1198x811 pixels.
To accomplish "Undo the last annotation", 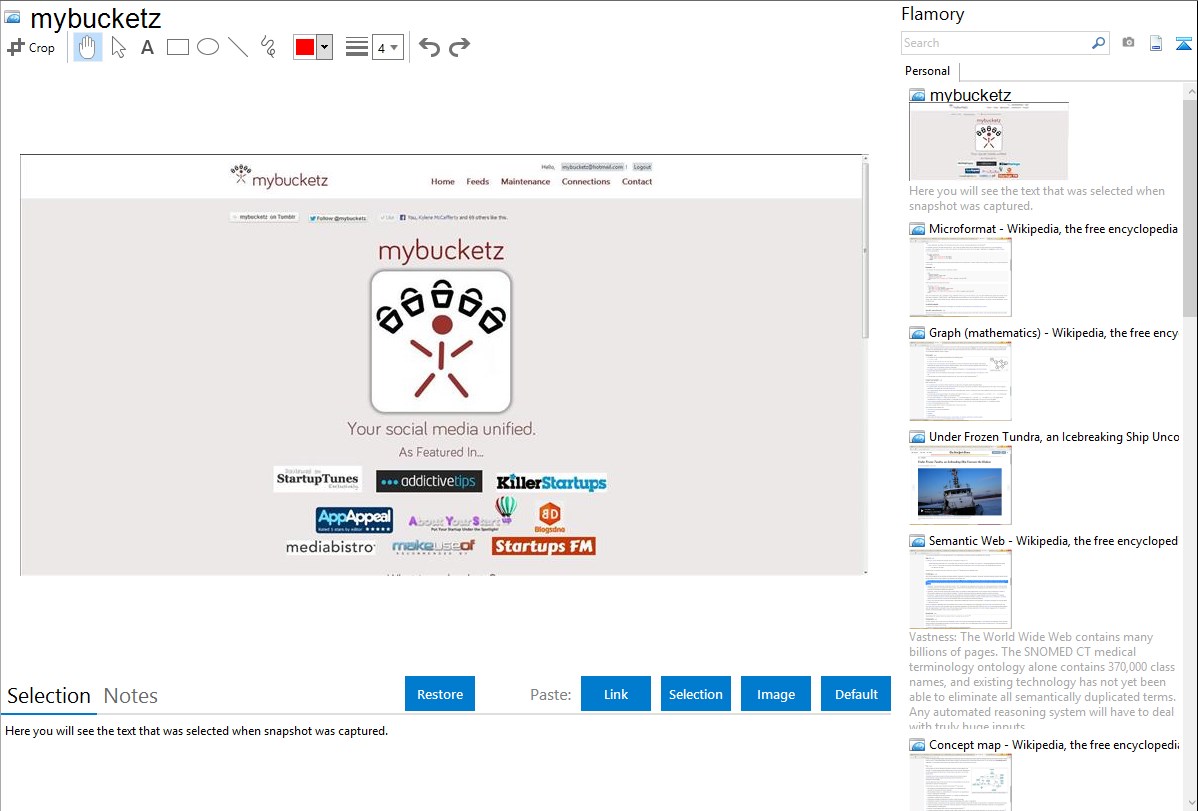I will click(429, 47).
